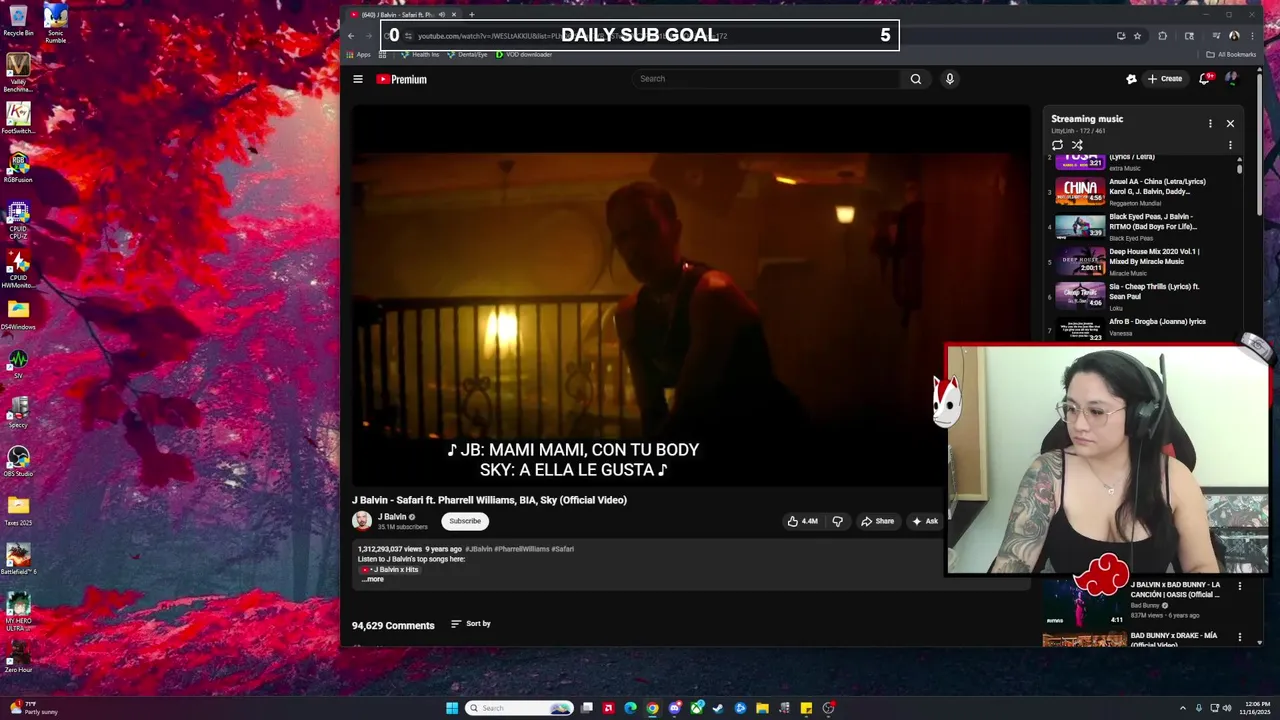Open options for Bad Bunny x Drake MÍA video
Image resolution: width=1280 pixels, height=720 pixels.
(x=1240, y=637)
